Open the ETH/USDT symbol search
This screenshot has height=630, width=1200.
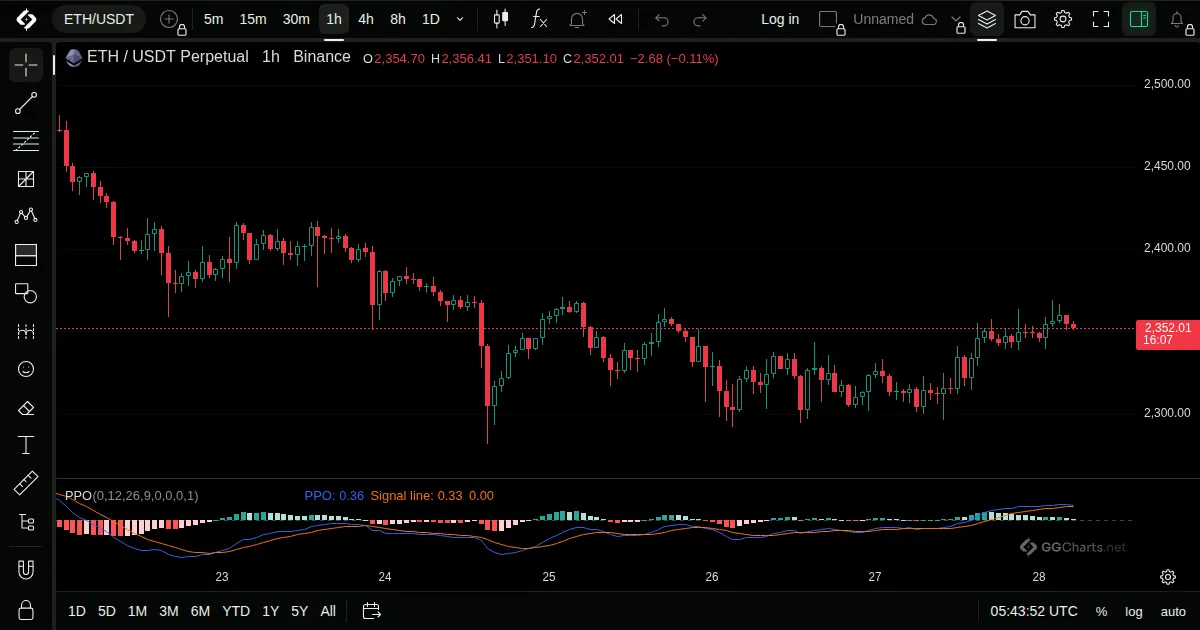pyautogui.click(x=99, y=19)
